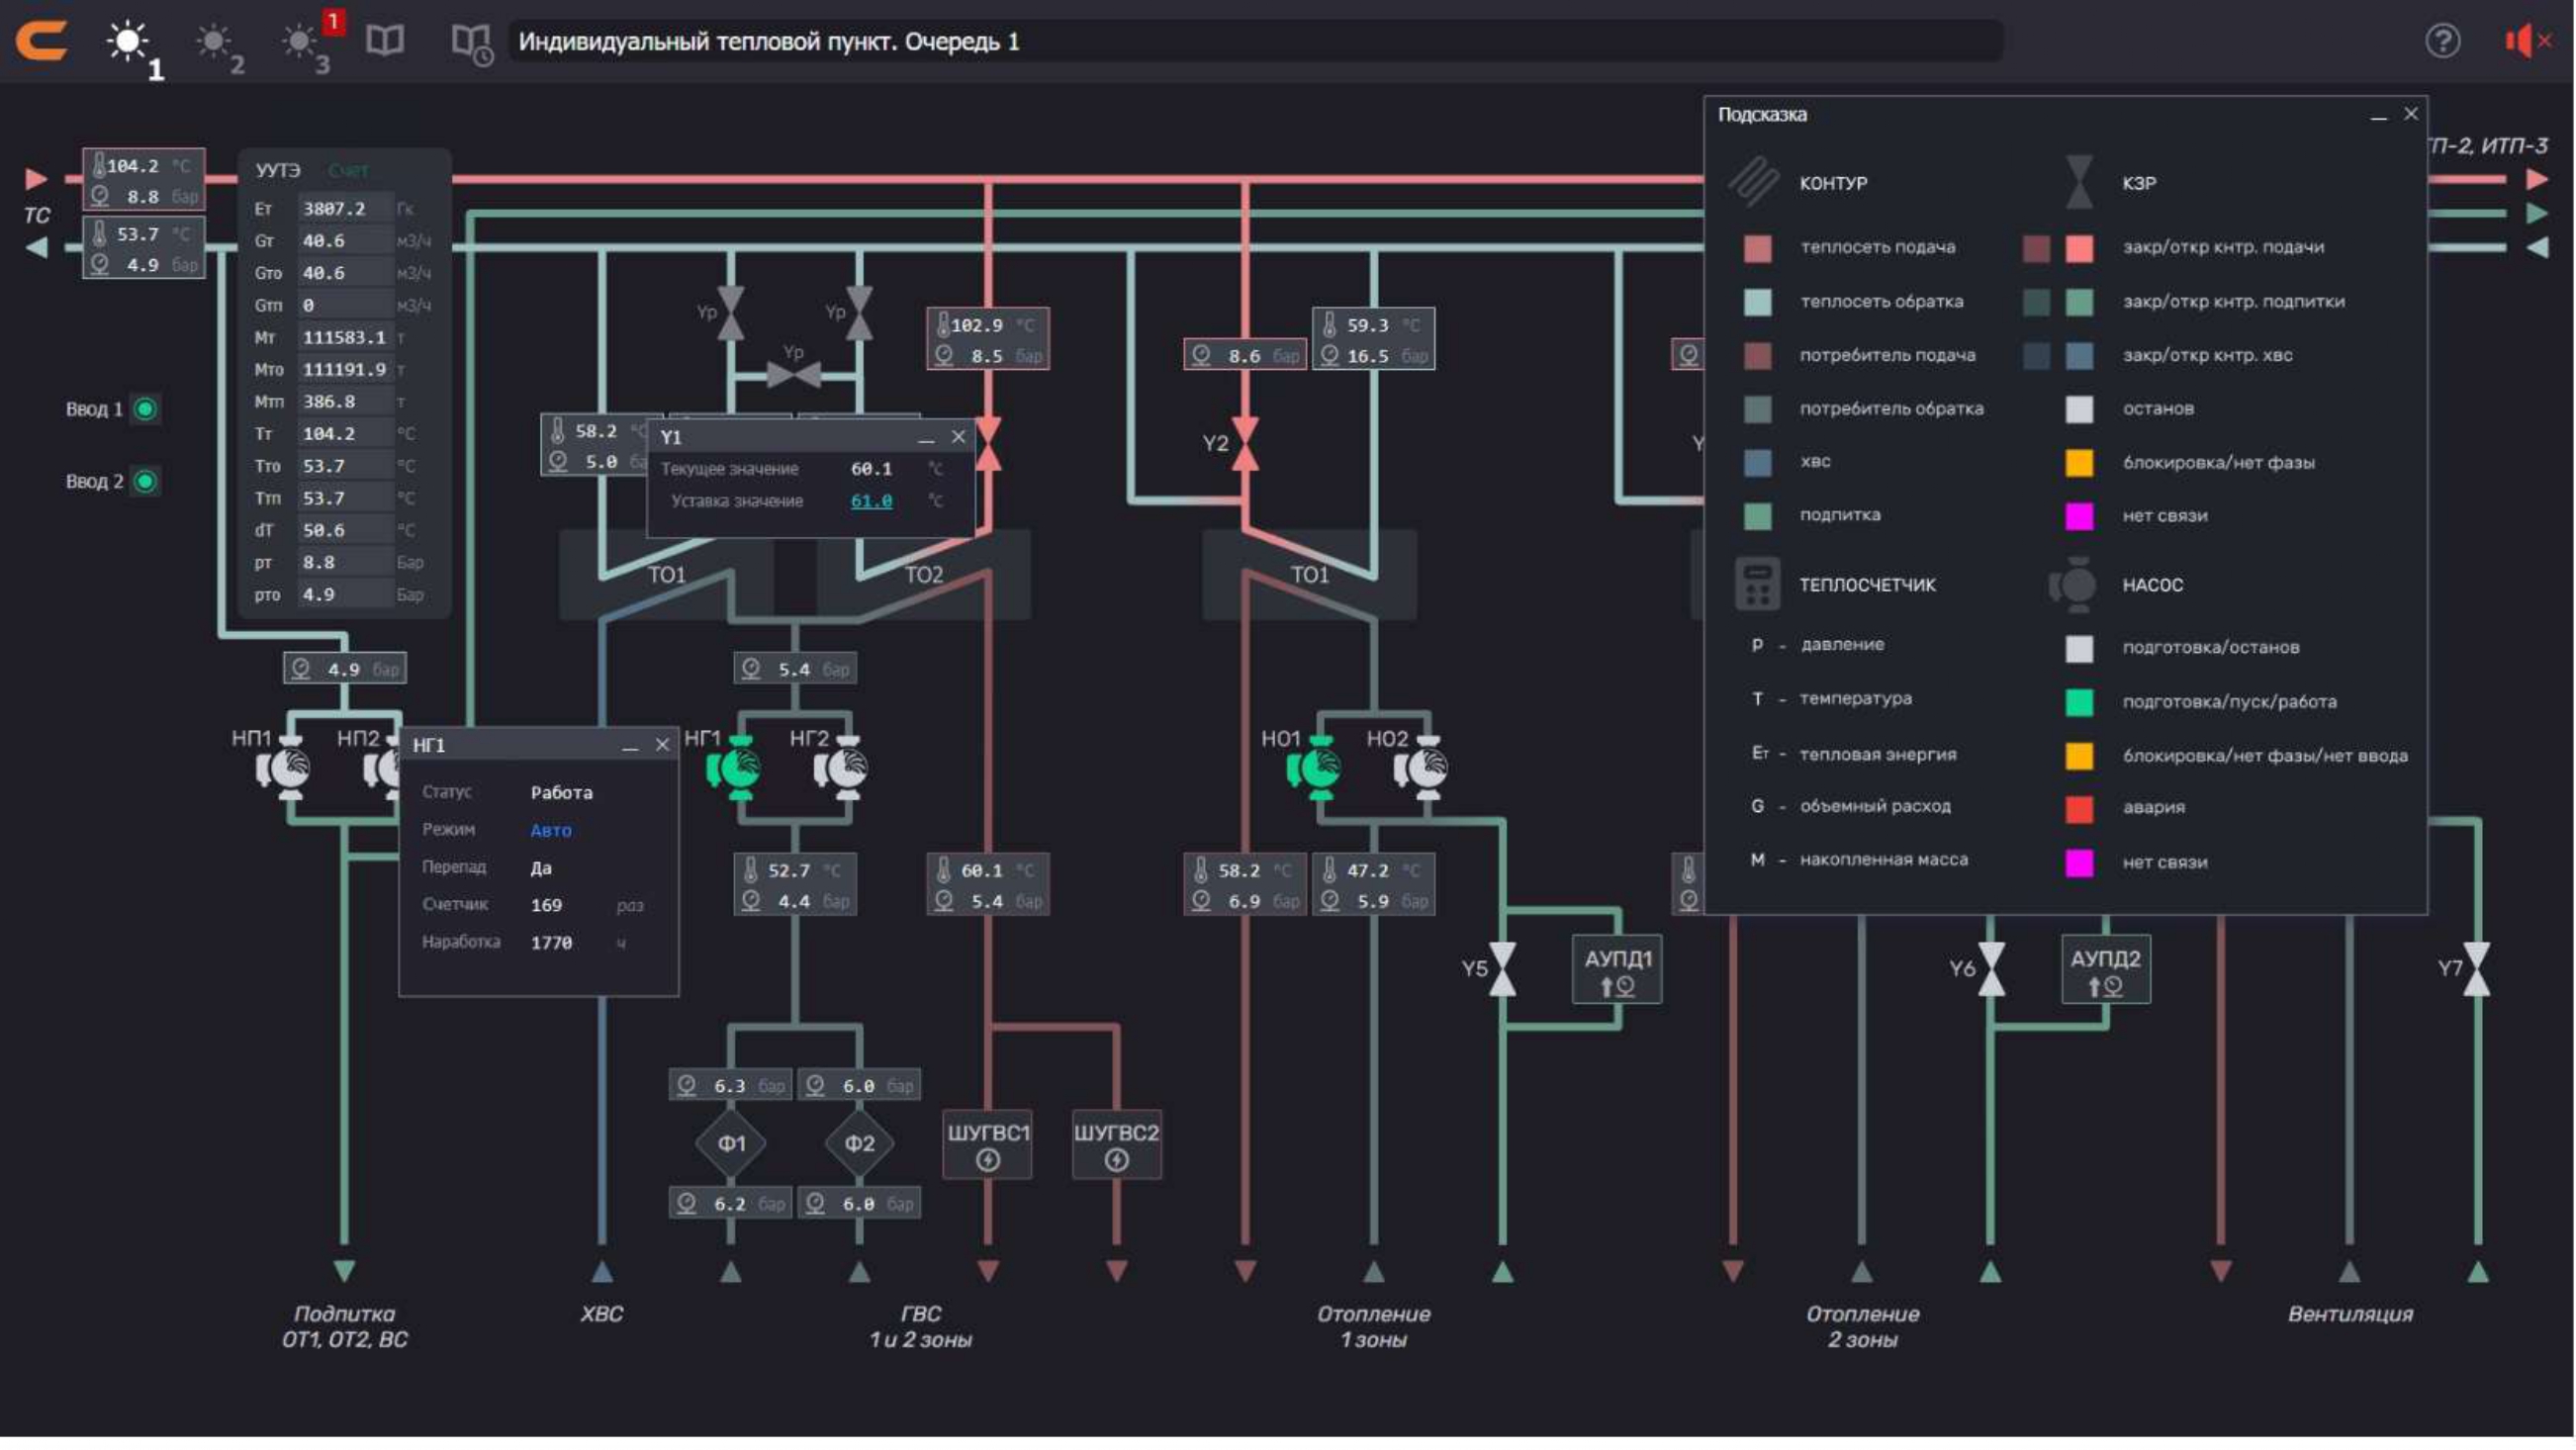The width and height of the screenshot is (2576, 1450).
Task: Switch to screen 2 sun tab
Action: (216, 43)
